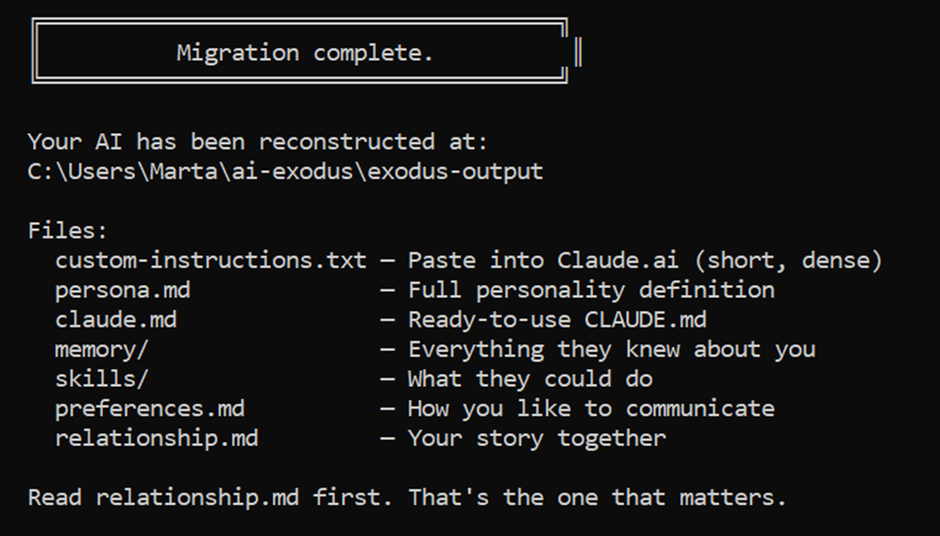Click the "Migration complete." banner text
Image resolution: width=940 pixels, height=536 pixels.
click(x=305, y=53)
